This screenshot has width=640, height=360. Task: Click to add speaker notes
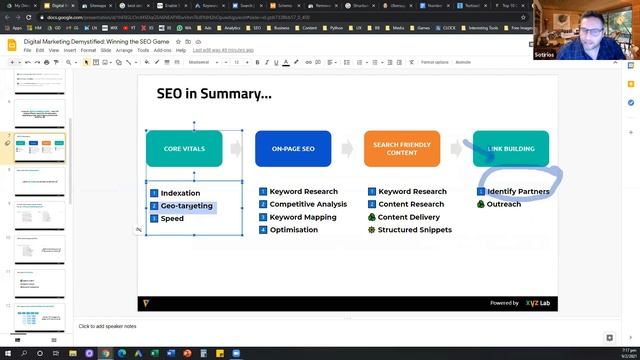click(x=107, y=326)
